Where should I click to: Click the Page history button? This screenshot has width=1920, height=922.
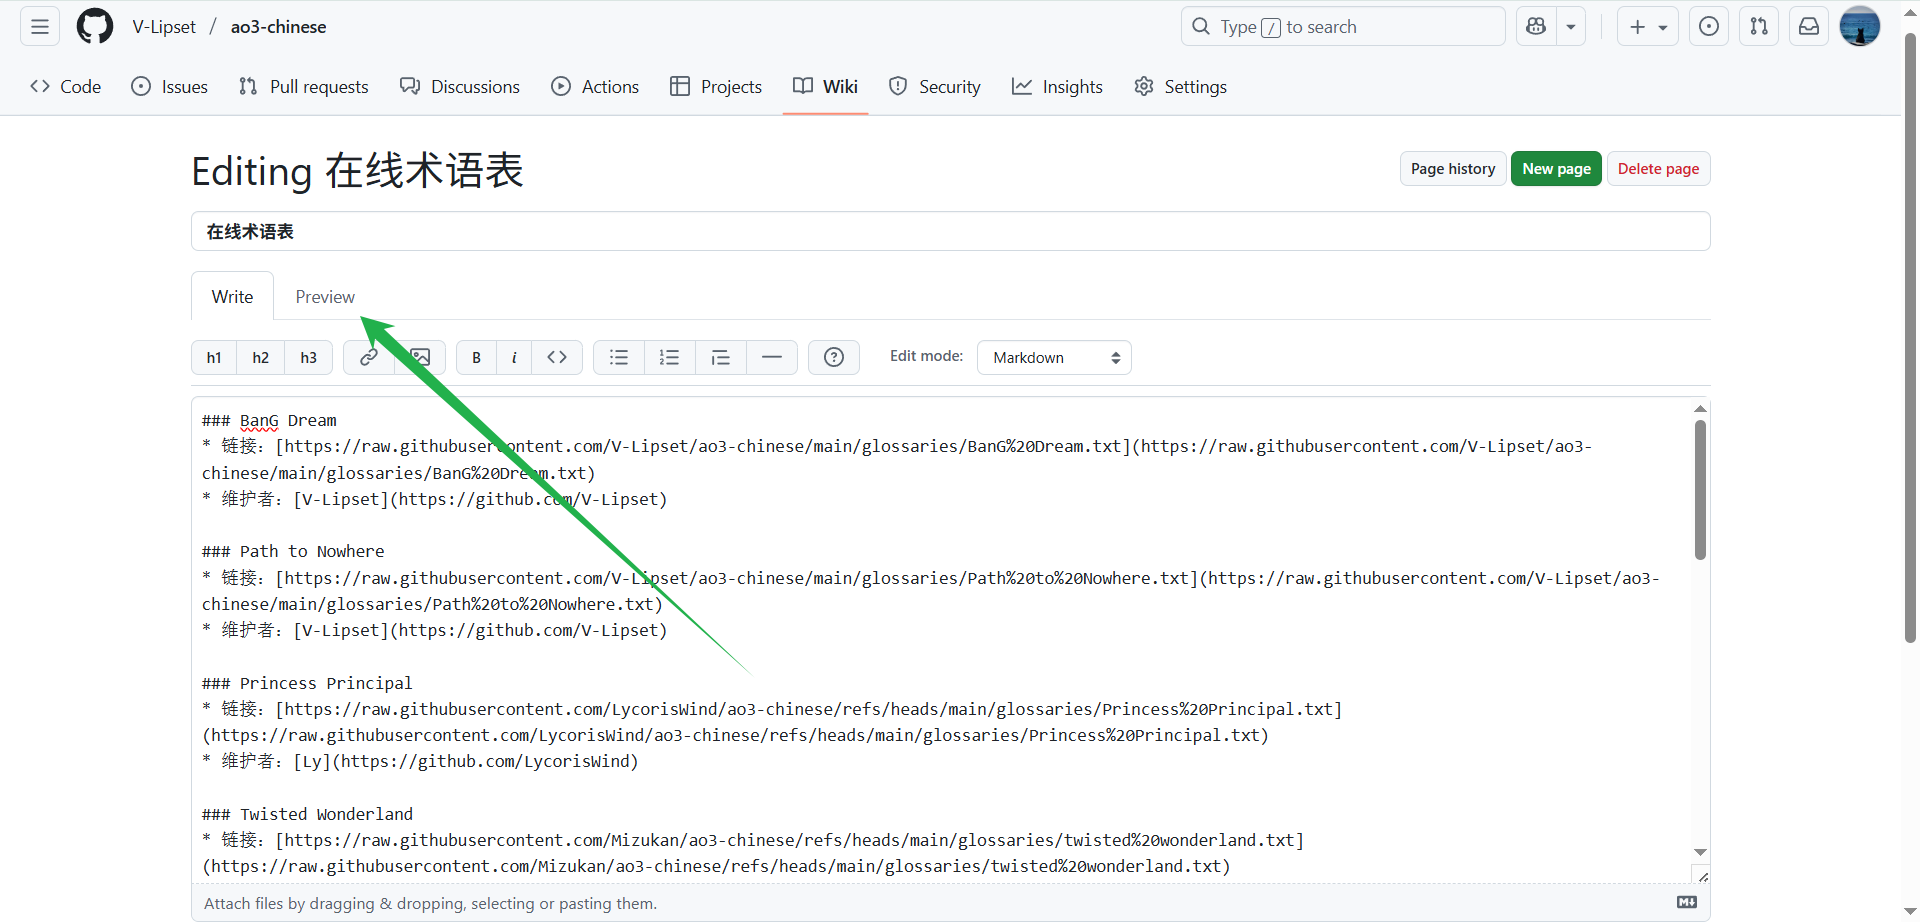tap(1452, 169)
